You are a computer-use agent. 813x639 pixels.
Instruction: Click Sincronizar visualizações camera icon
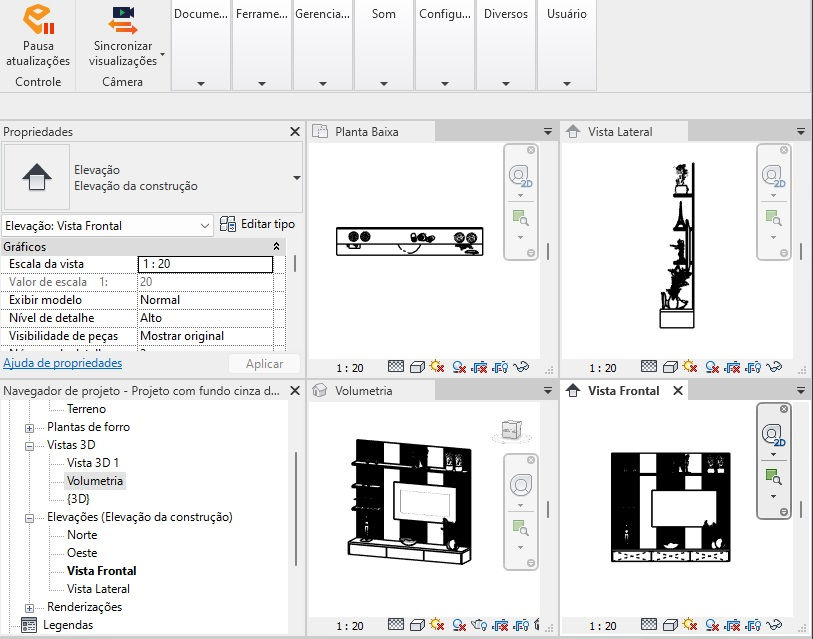tap(123, 20)
